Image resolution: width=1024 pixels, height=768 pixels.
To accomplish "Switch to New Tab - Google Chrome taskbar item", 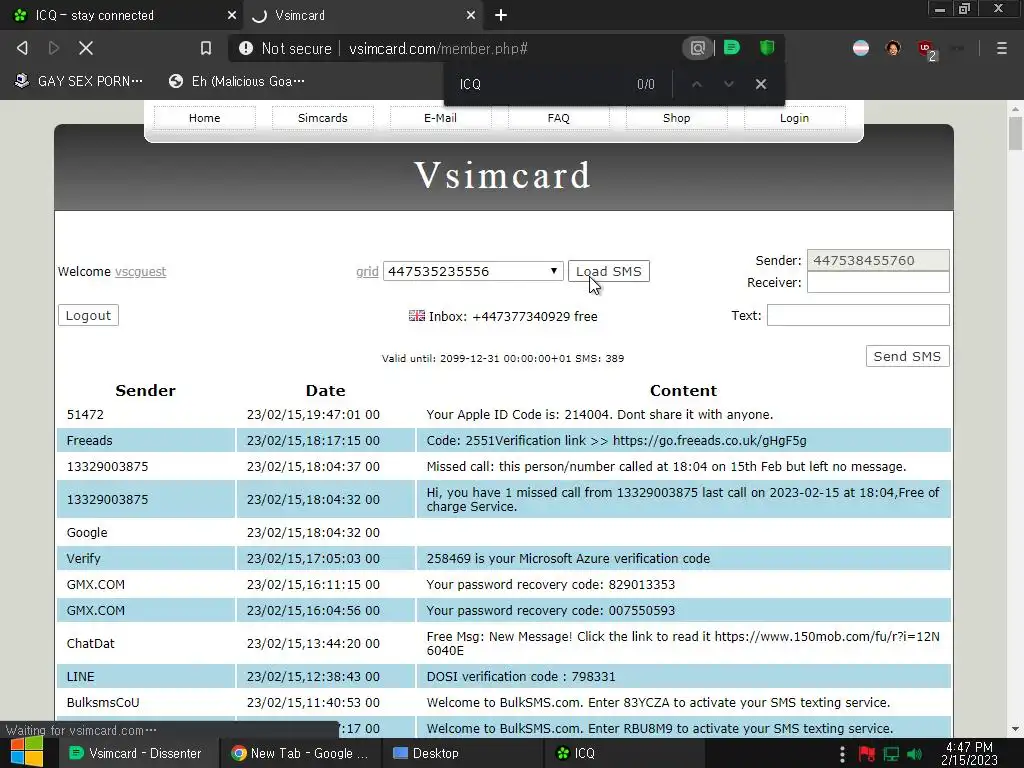I will pos(300,753).
